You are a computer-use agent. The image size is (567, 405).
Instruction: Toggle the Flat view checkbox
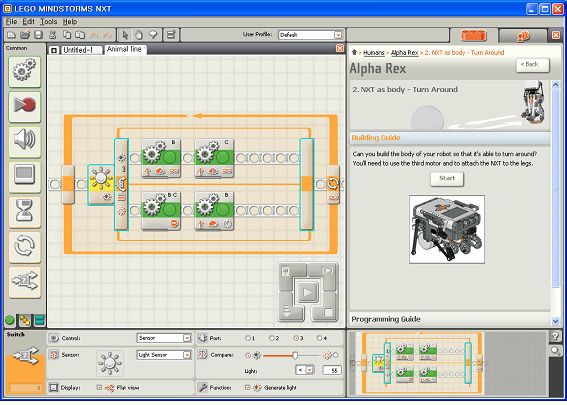tap(99, 388)
